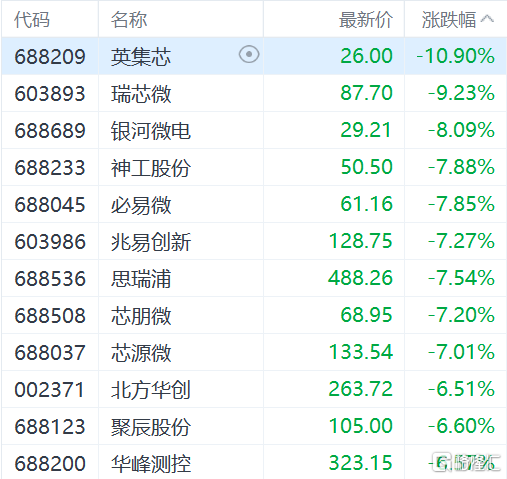The height and width of the screenshot is (479, 507).
Task: Click latest price 50.50
Action: (x=366, y=167)
